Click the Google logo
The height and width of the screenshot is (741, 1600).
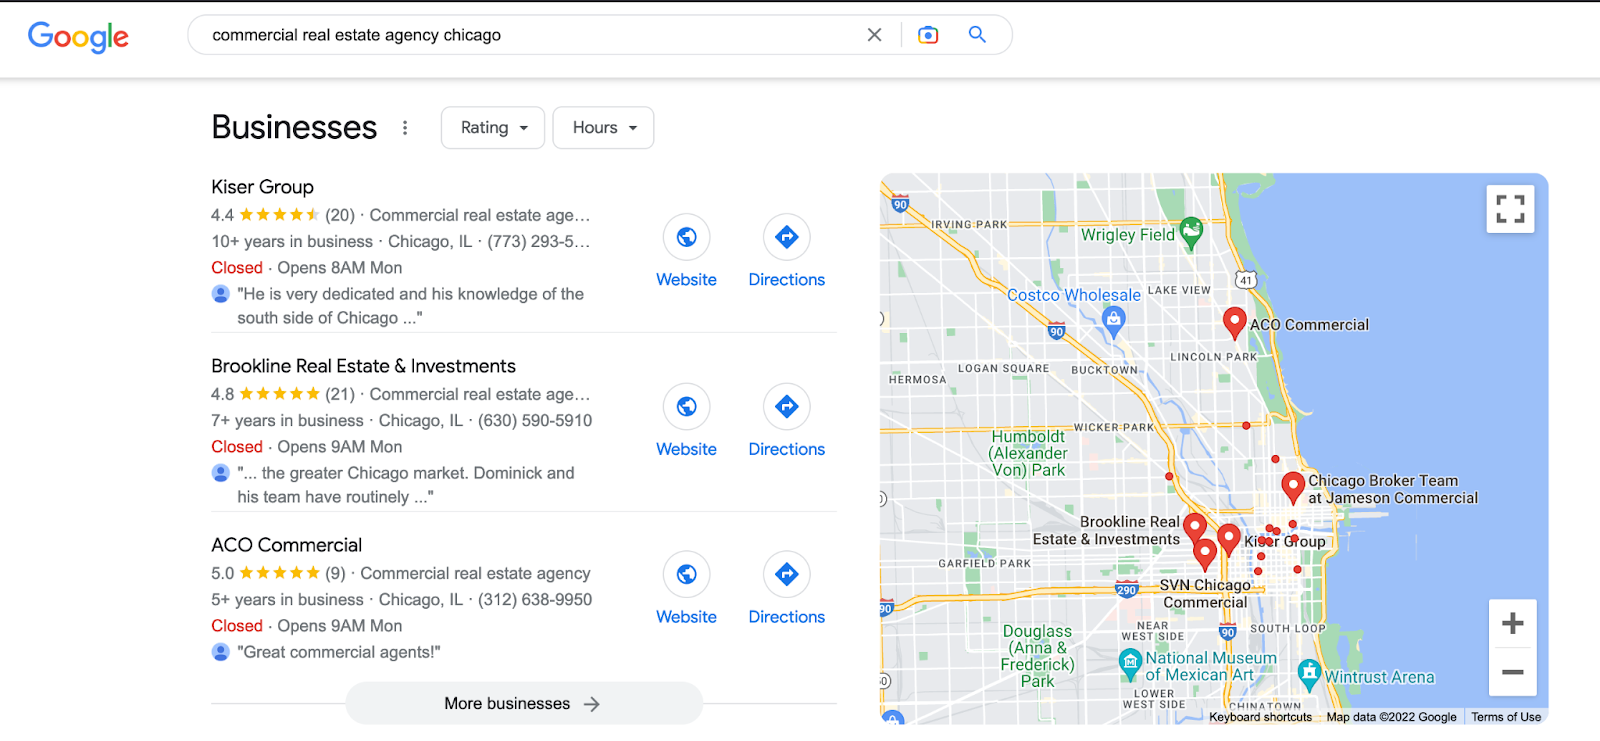coord(78,36)
